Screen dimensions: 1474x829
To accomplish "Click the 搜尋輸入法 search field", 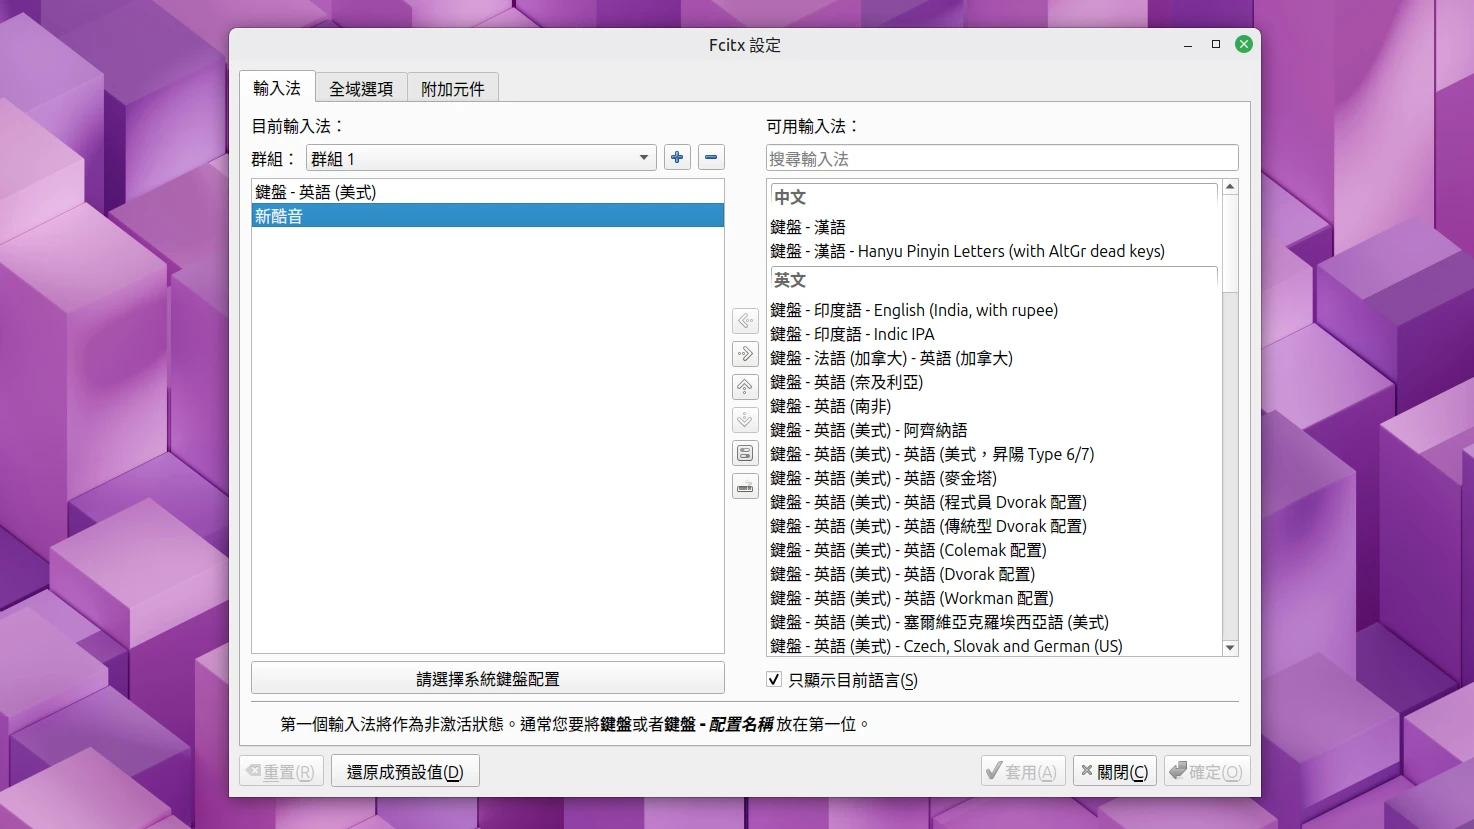I will click(998, 157).
